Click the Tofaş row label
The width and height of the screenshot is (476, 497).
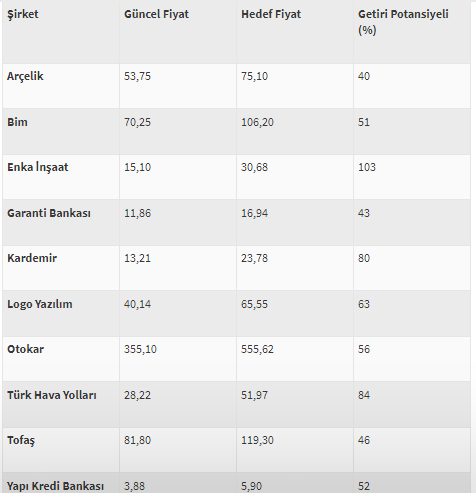click(21, 441)
